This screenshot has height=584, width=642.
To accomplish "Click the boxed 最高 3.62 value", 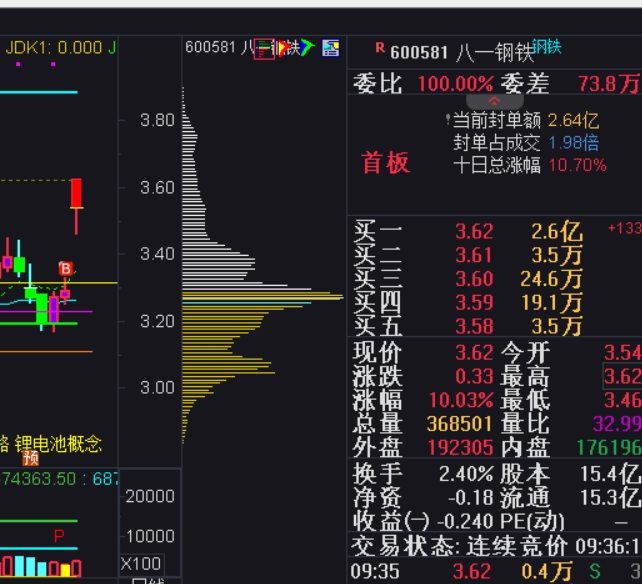I will 622,376.
